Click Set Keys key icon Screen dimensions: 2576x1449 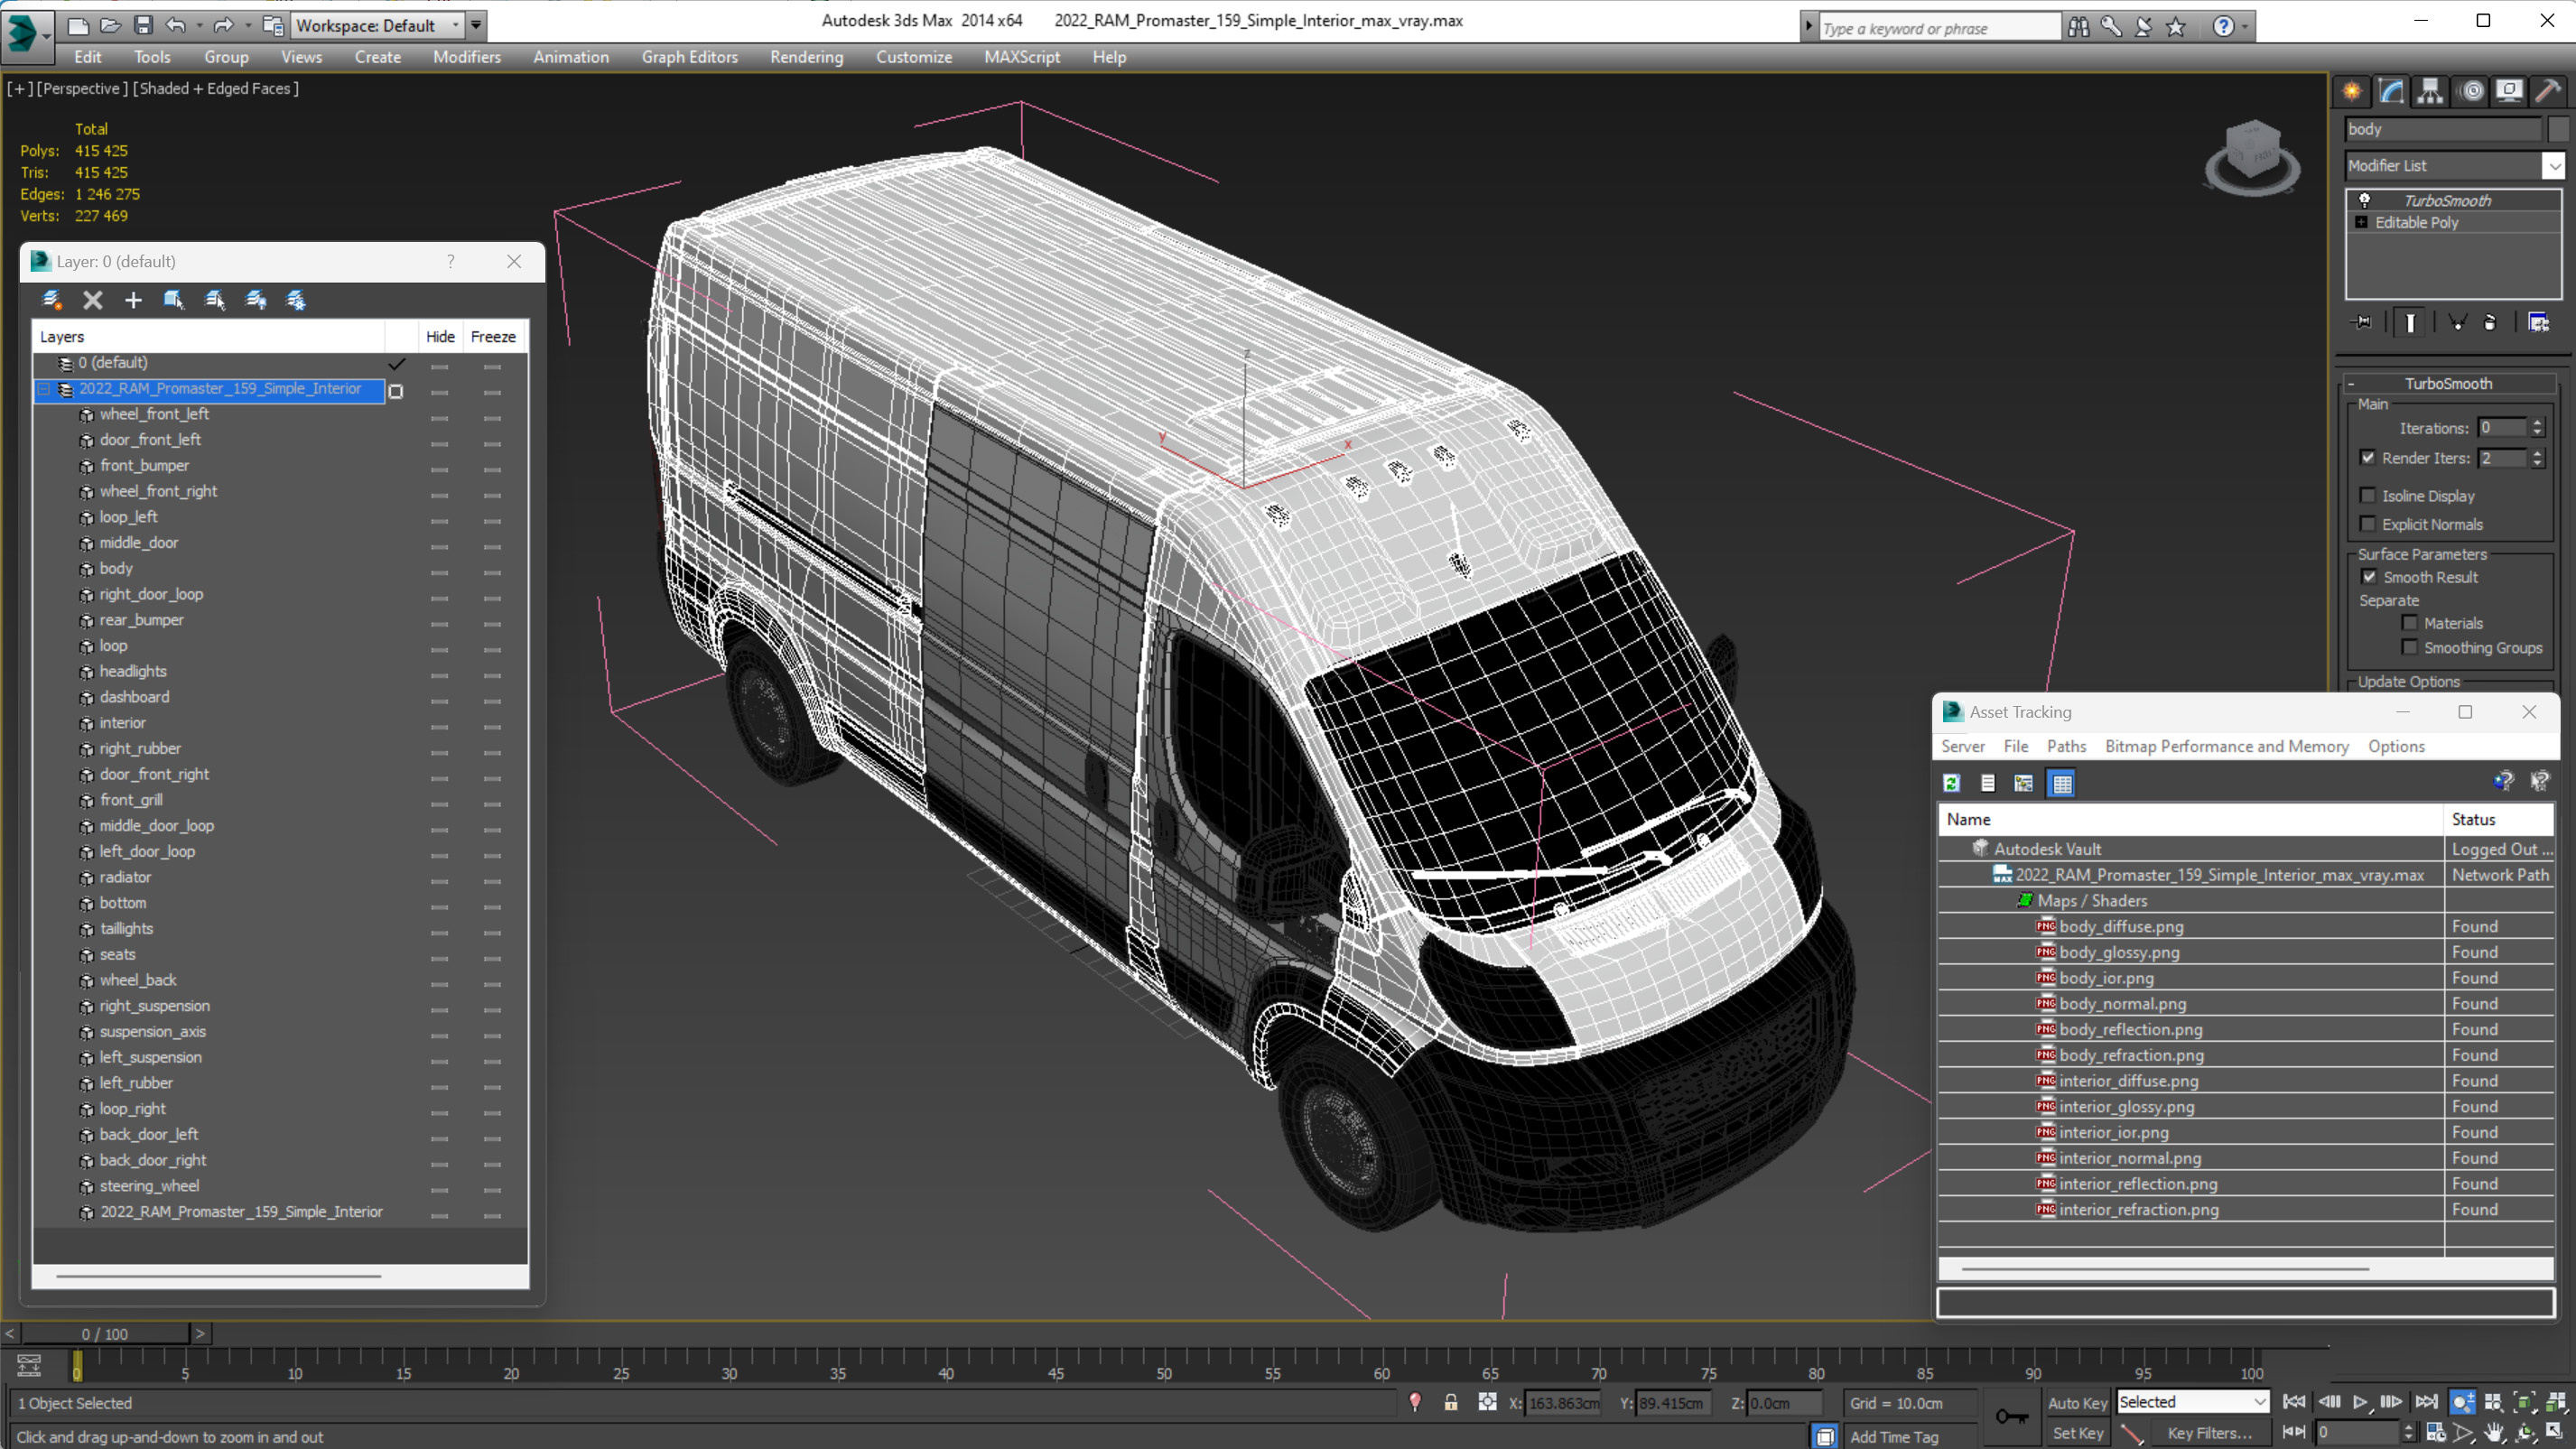coord(2011,1416)
